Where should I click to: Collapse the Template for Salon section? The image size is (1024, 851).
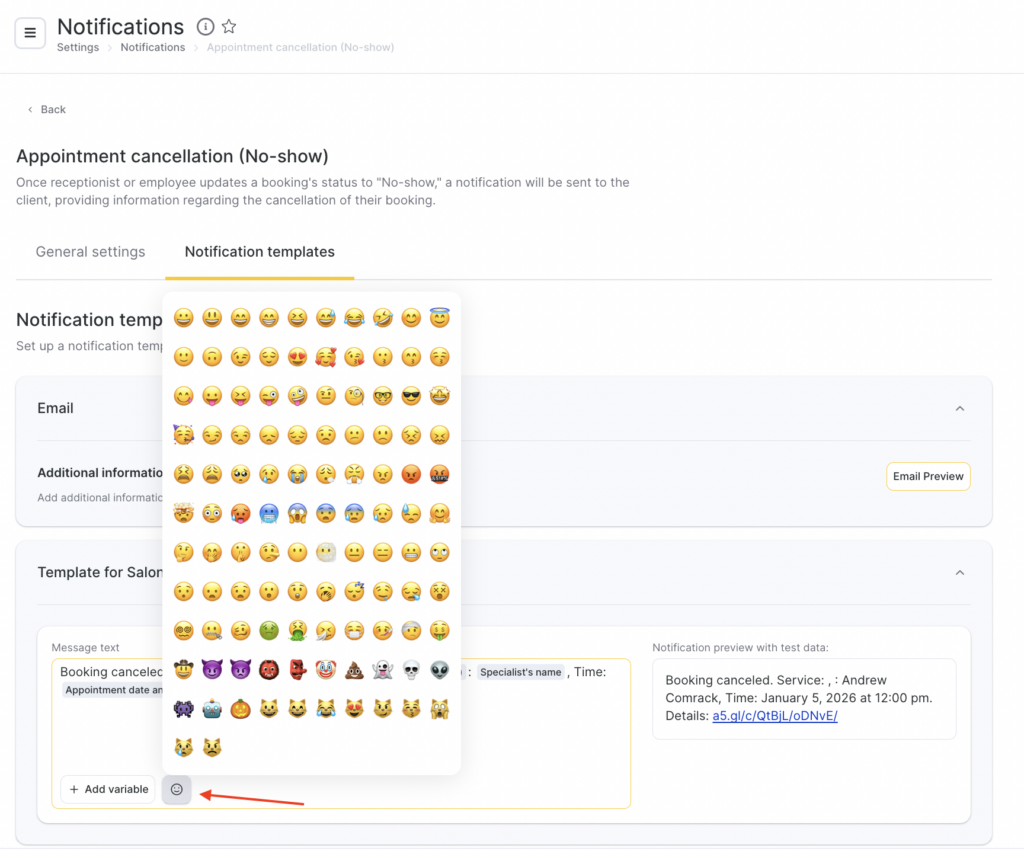pos(960,573)
